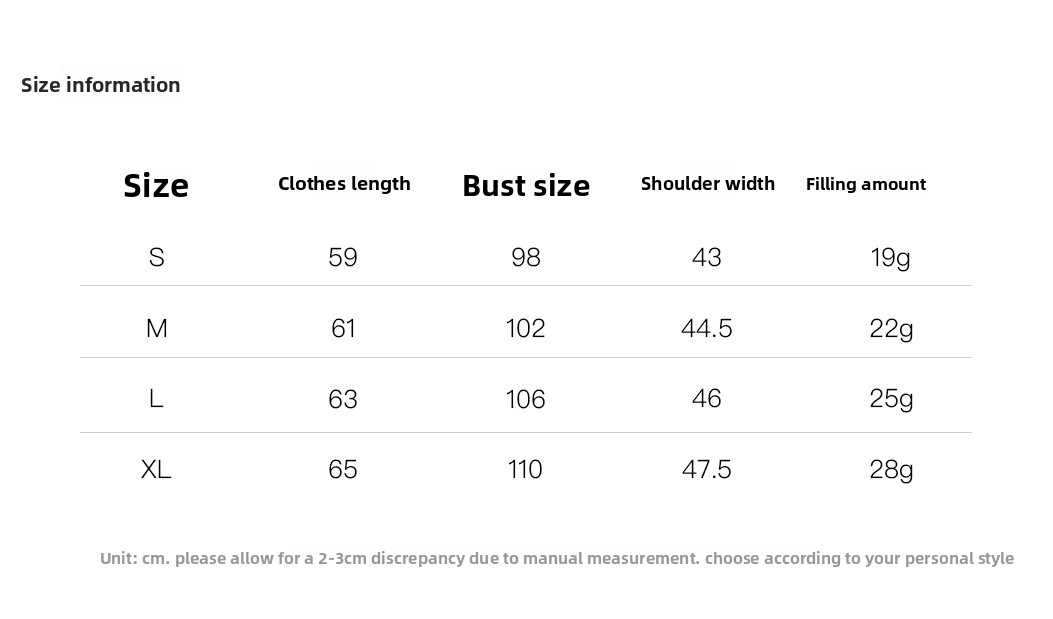The image size is (1053, 619).
Task: Select the size XL row label
Action: coord(156,469)
